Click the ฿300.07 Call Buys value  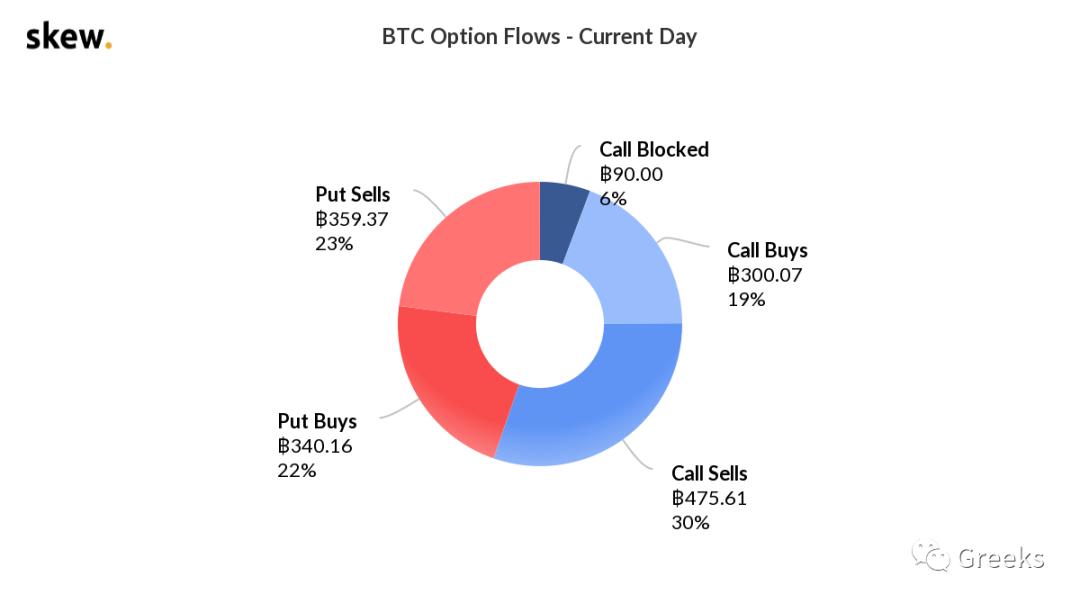coord(765,275)
